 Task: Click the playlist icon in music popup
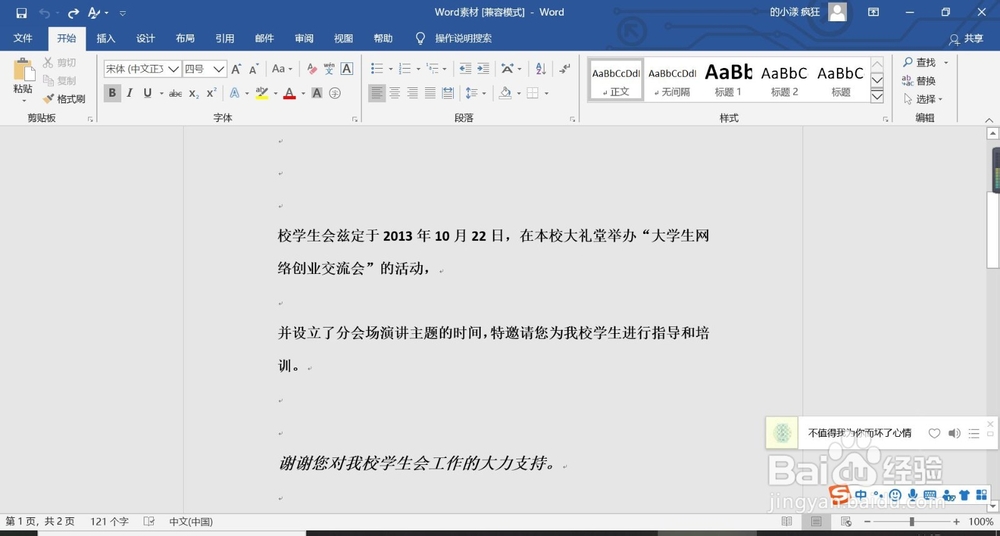[974, 433]
